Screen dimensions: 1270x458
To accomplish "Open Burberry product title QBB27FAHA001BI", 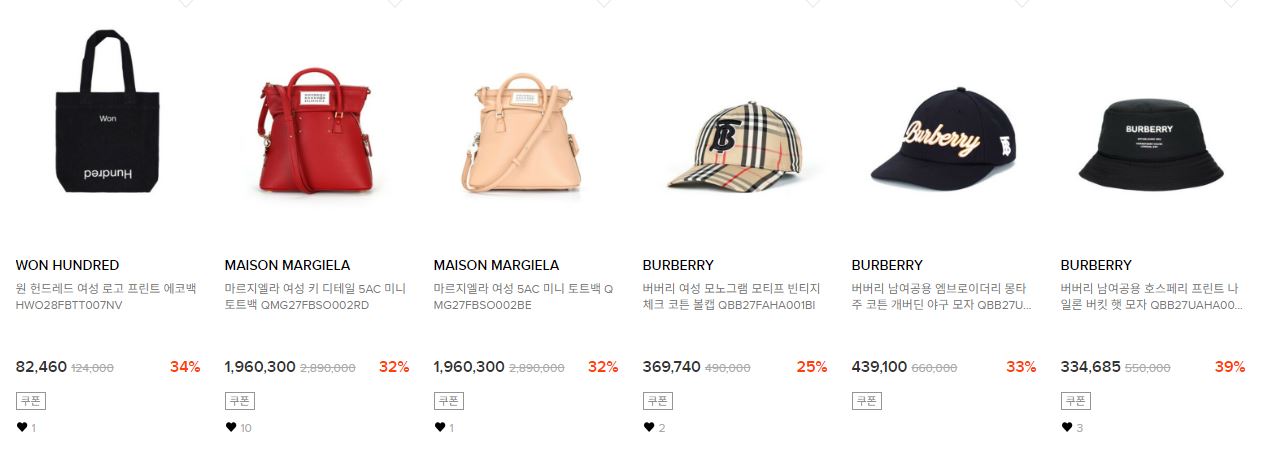I will [733, 296].
